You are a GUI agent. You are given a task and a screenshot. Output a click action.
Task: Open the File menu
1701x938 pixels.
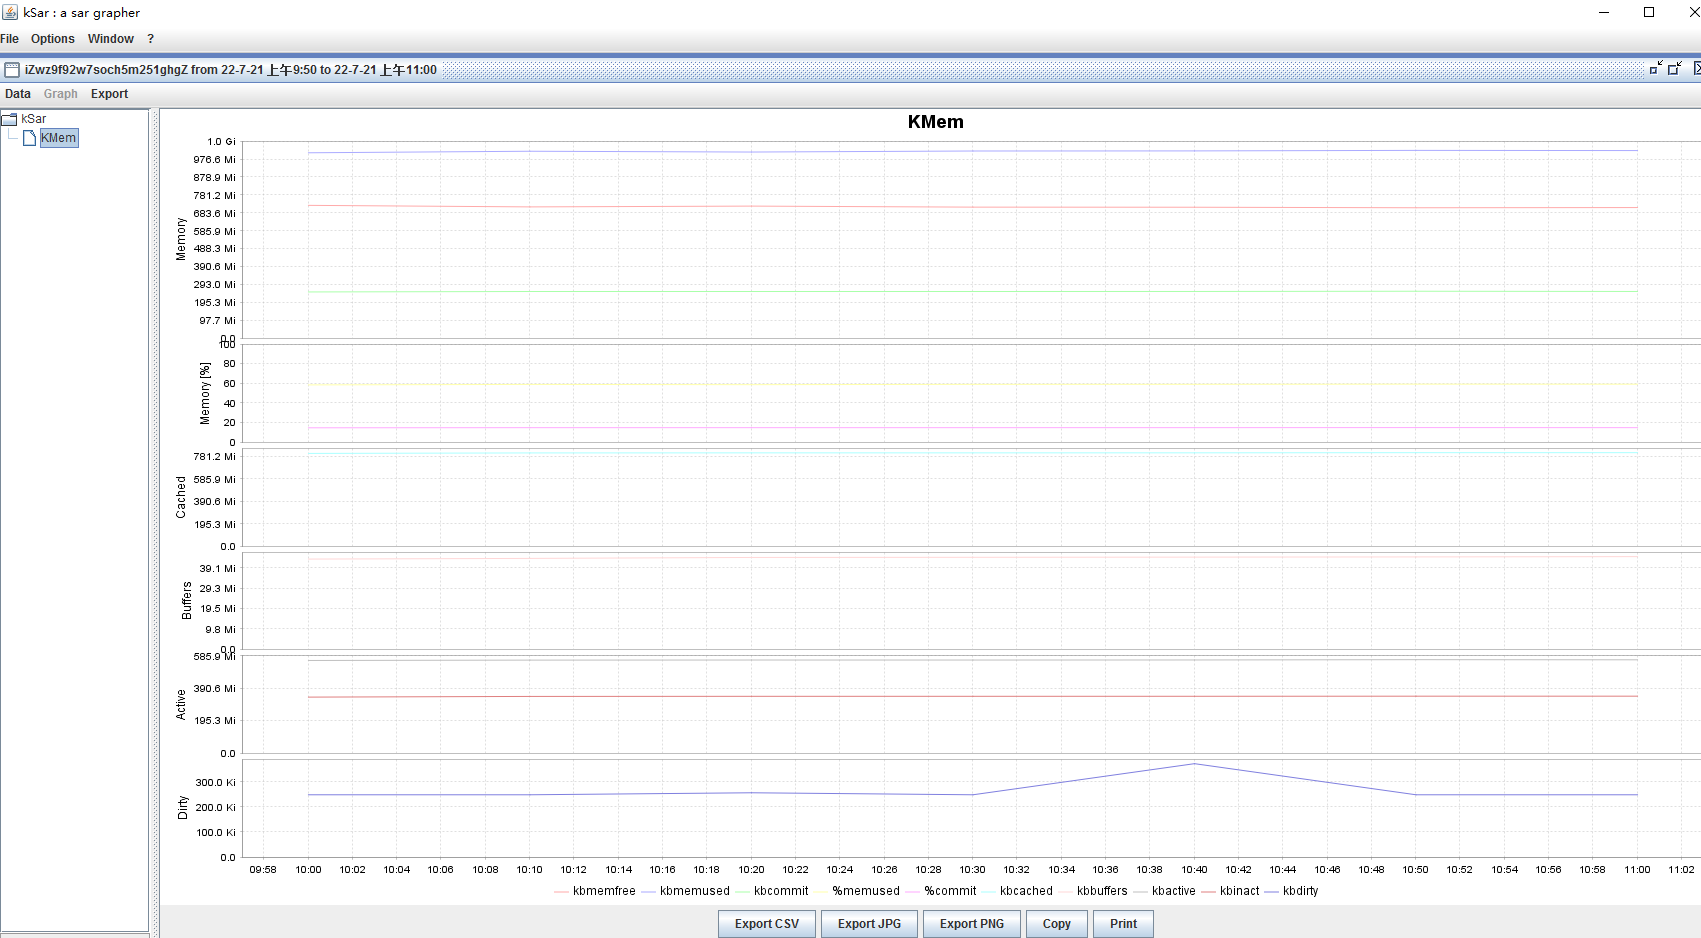coord(9,39)
